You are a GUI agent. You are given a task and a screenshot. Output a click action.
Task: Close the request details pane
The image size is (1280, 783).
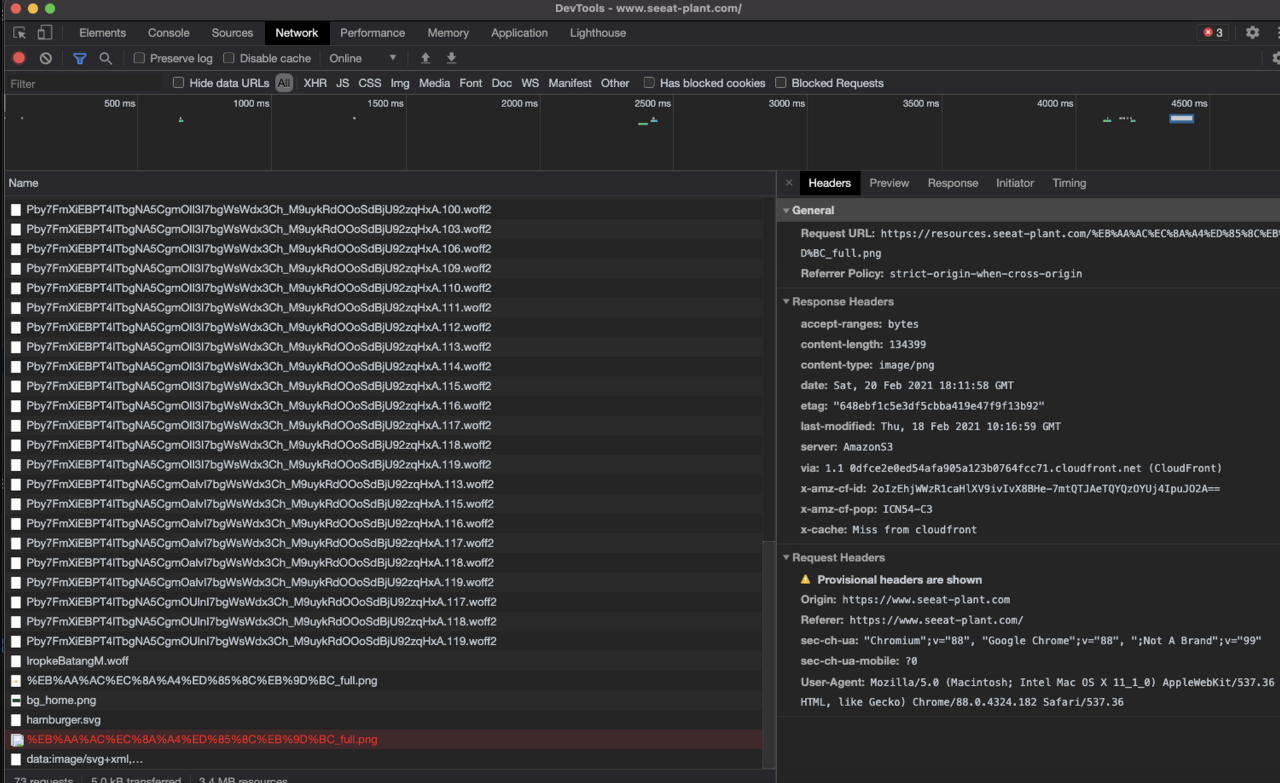click(x=788, y=183)
